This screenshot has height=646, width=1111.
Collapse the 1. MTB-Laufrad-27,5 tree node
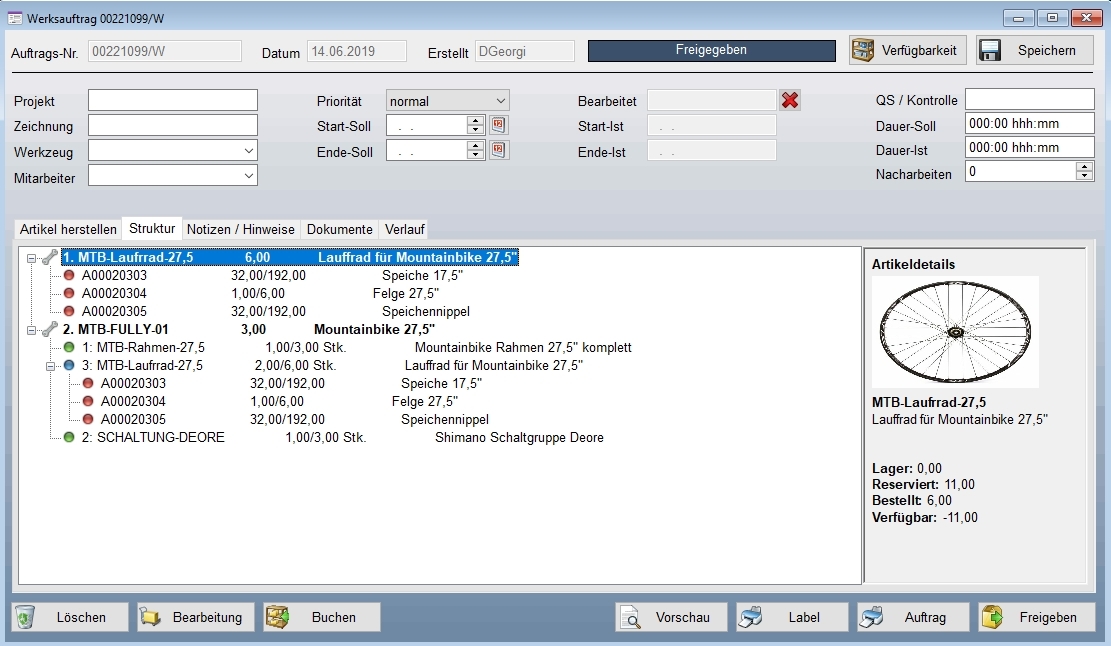[31, 259]
